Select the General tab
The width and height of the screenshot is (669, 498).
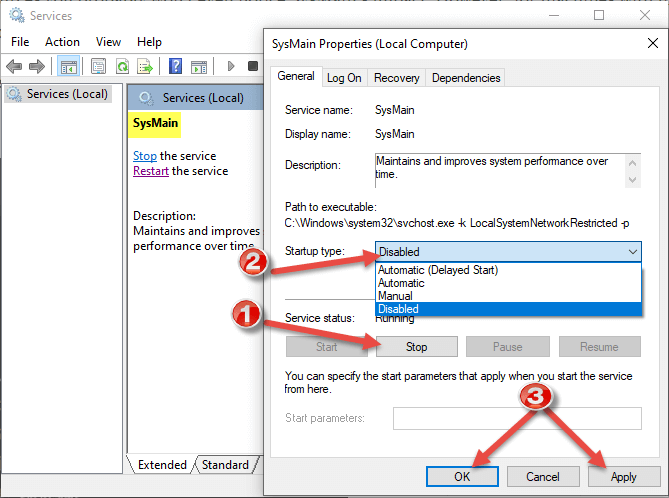(x=296, y=76)
